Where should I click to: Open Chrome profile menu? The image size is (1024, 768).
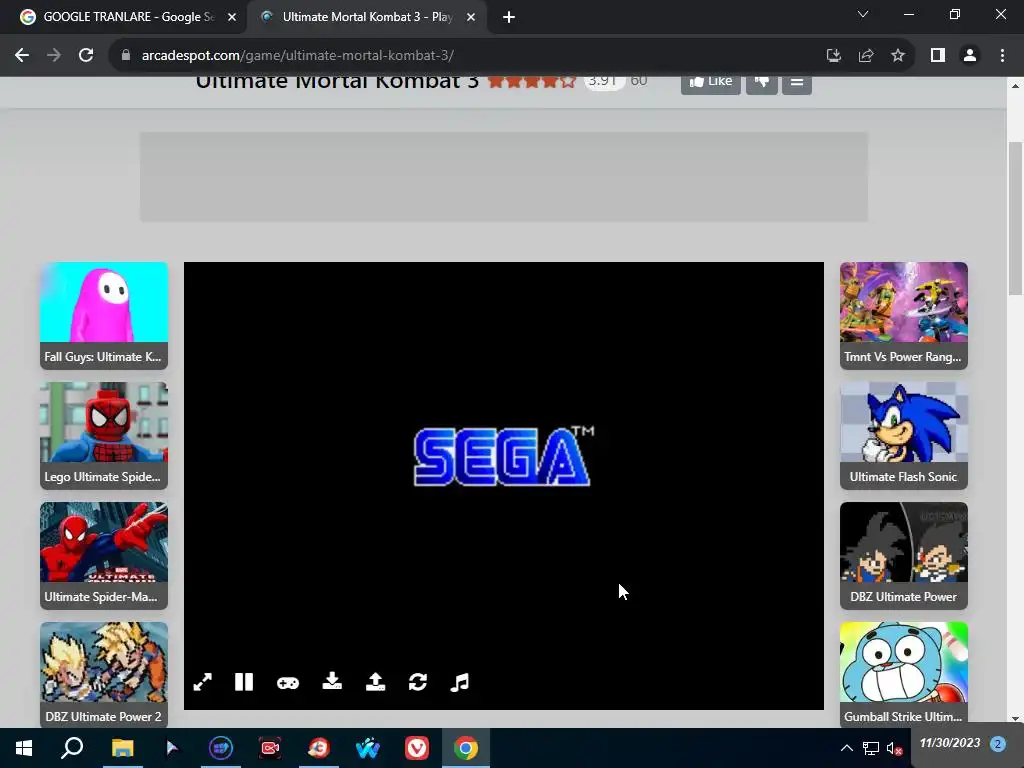pyautogui.click(x=970, y=56)
